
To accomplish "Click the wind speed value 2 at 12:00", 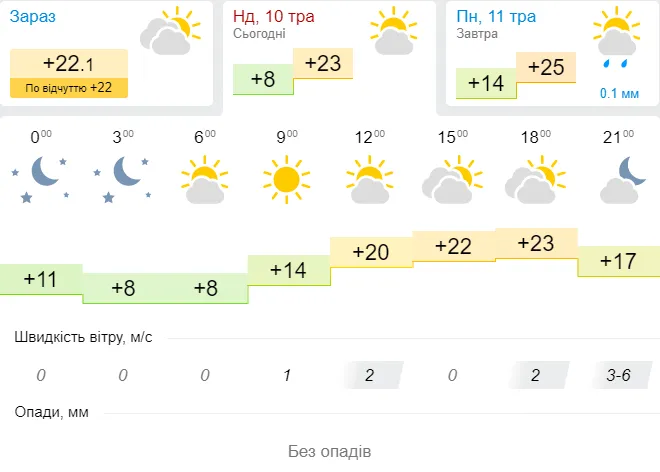I will [x=370, y=375].
